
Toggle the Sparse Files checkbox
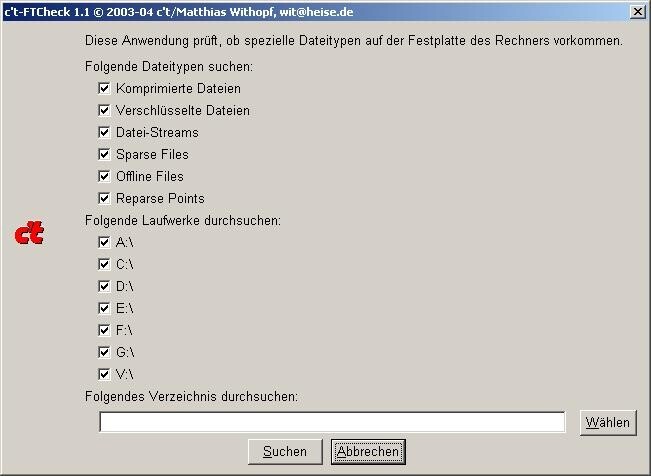(104, 155)
